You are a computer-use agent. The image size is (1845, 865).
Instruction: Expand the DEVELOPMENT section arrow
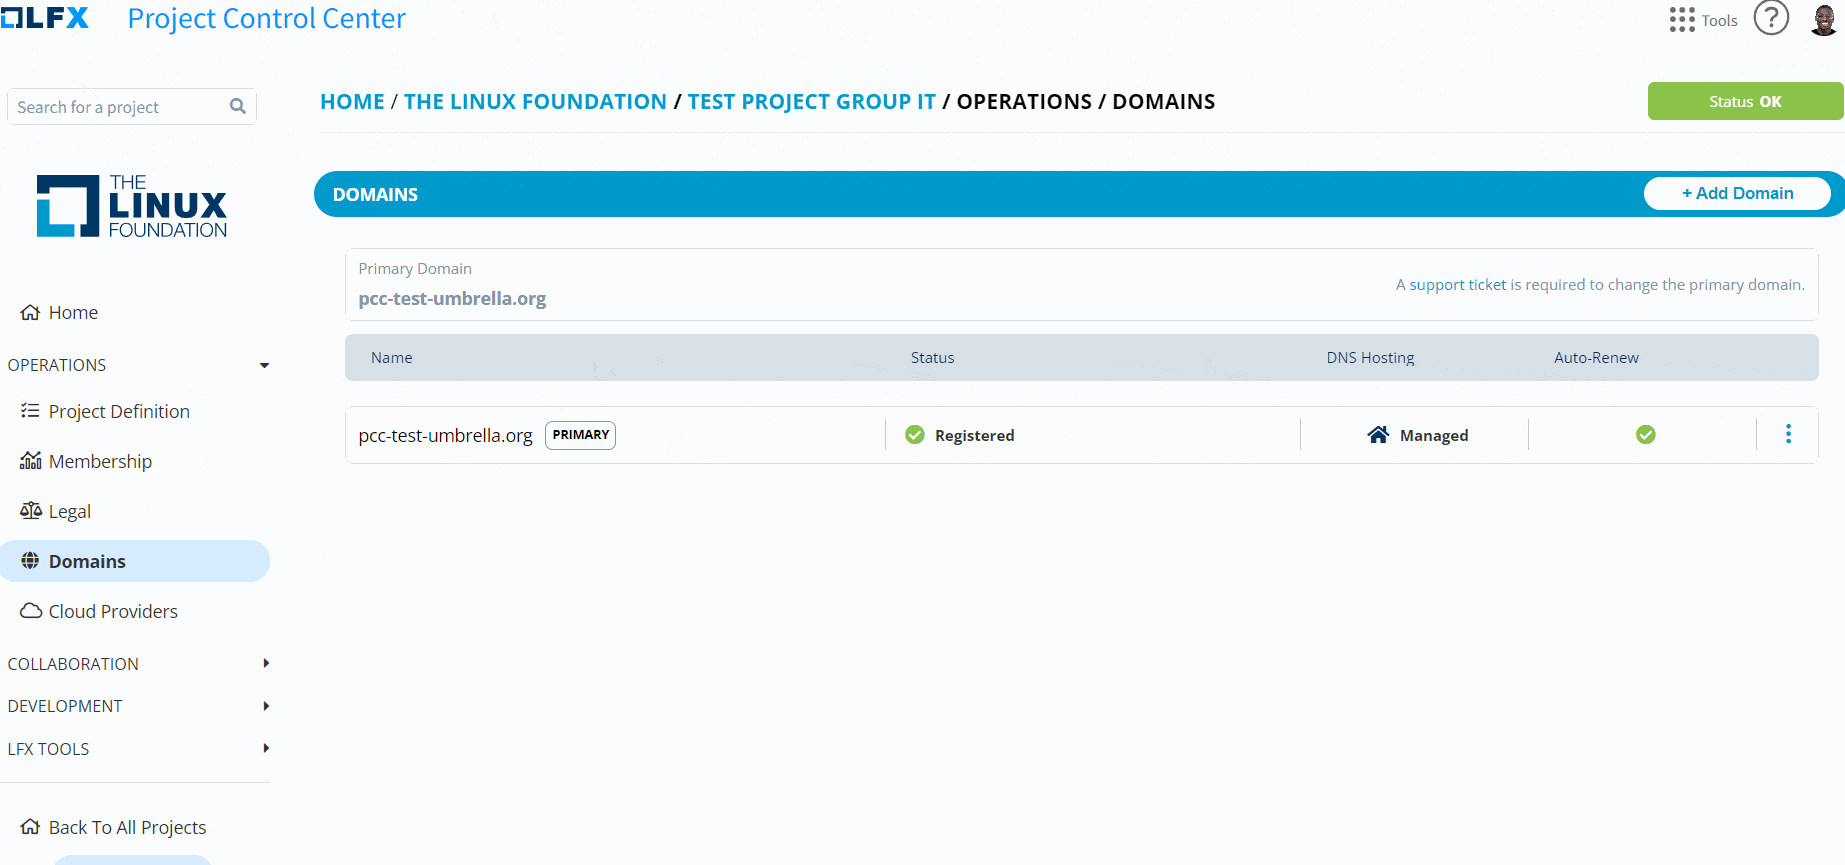(266, 706)
